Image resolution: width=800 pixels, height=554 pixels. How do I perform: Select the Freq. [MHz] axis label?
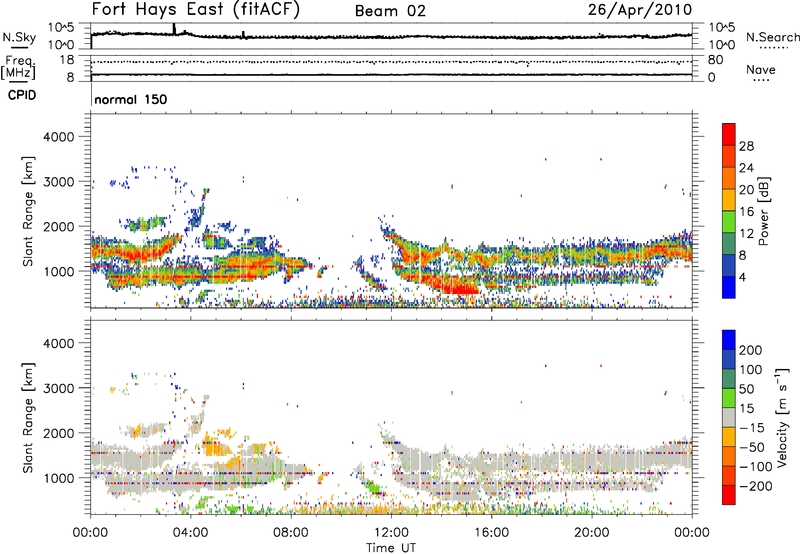click(18, 68)
